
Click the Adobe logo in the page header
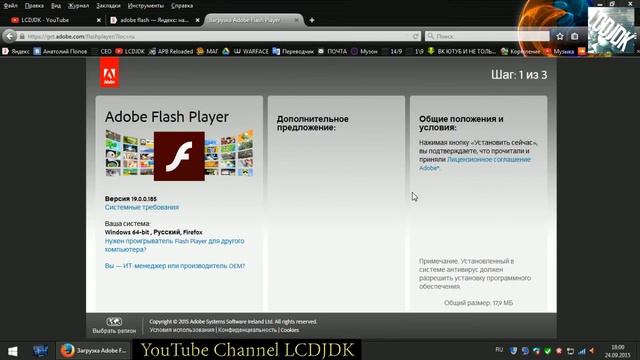coord(109,72)
